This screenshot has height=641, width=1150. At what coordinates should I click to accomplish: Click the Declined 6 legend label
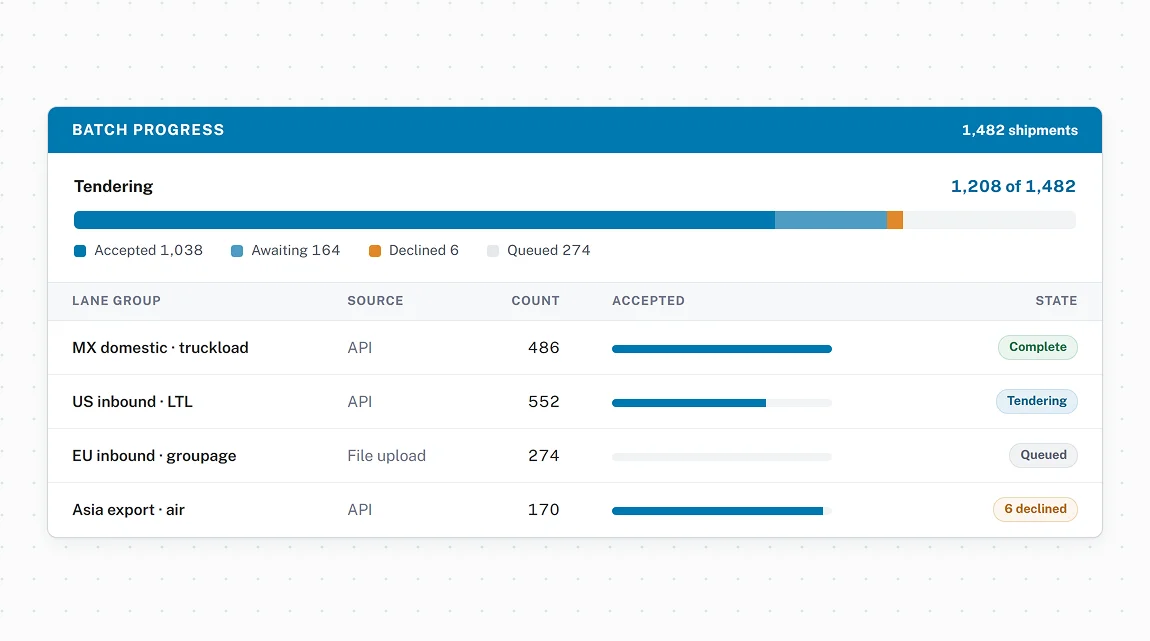click(424, 251)
